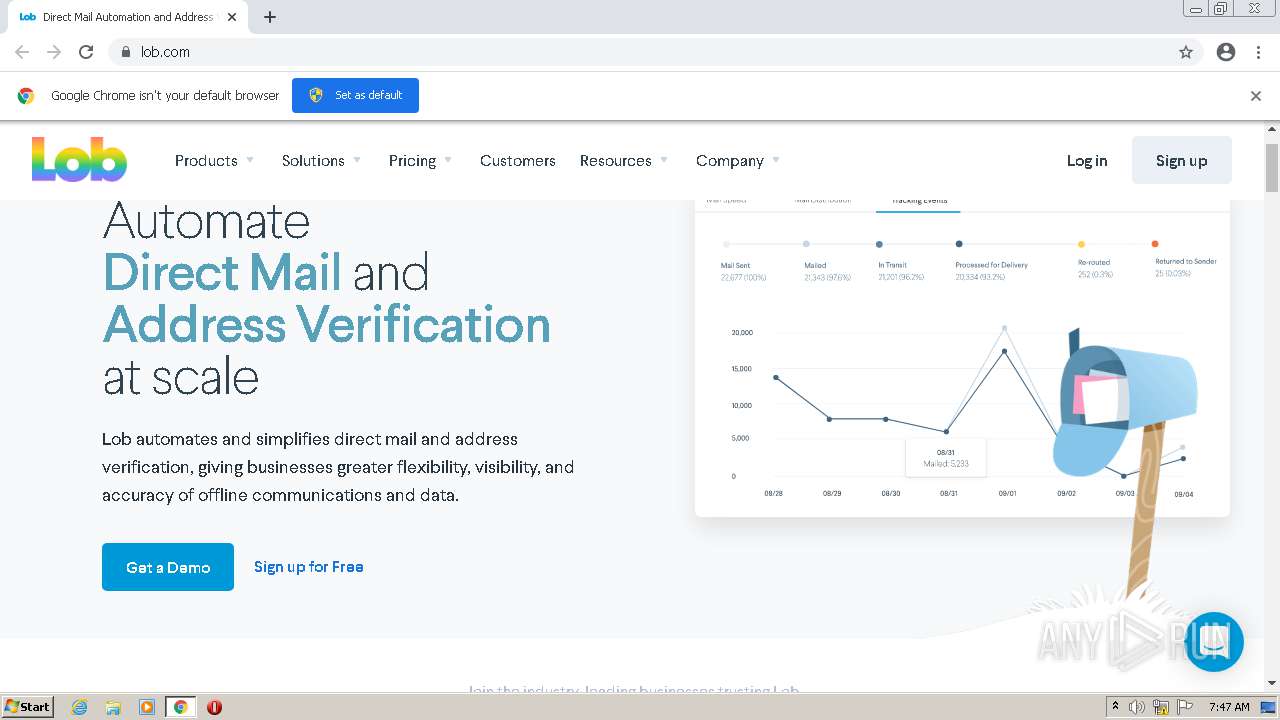Show hidden system tray icons
The height and width of the screenshot is (720, 1280).
tap(1115, 707)
